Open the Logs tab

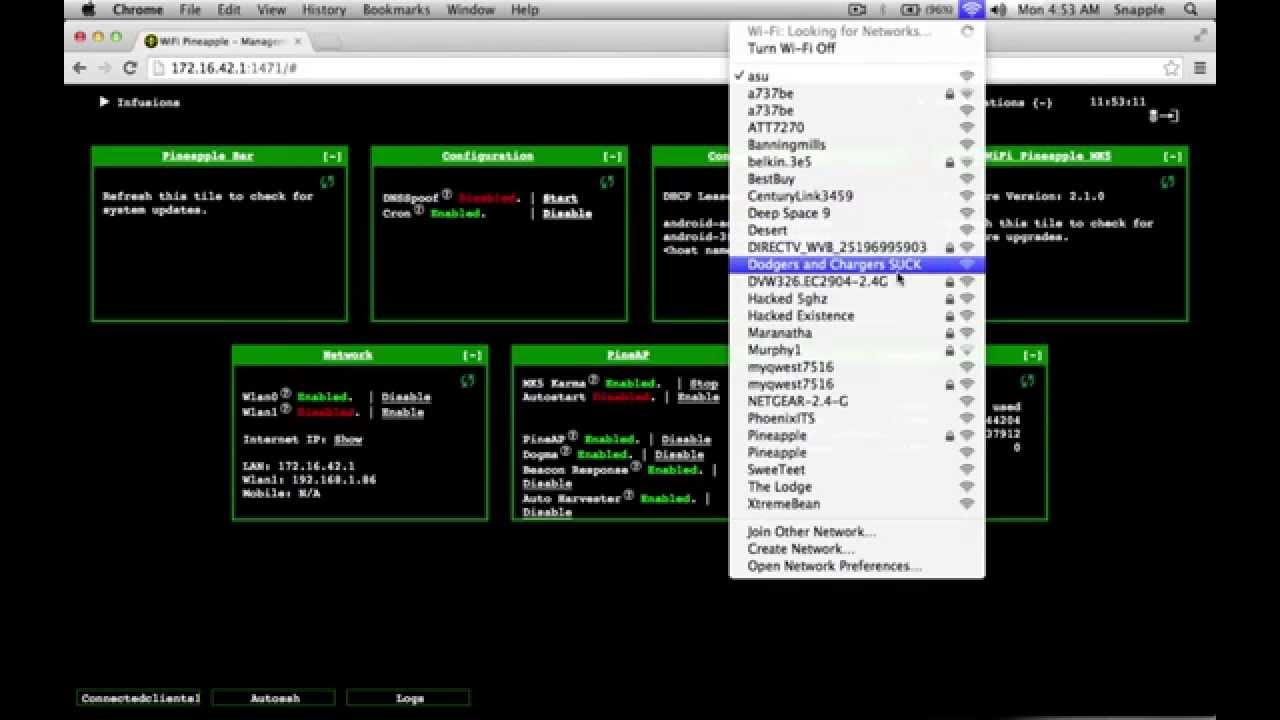click(408, 698)
